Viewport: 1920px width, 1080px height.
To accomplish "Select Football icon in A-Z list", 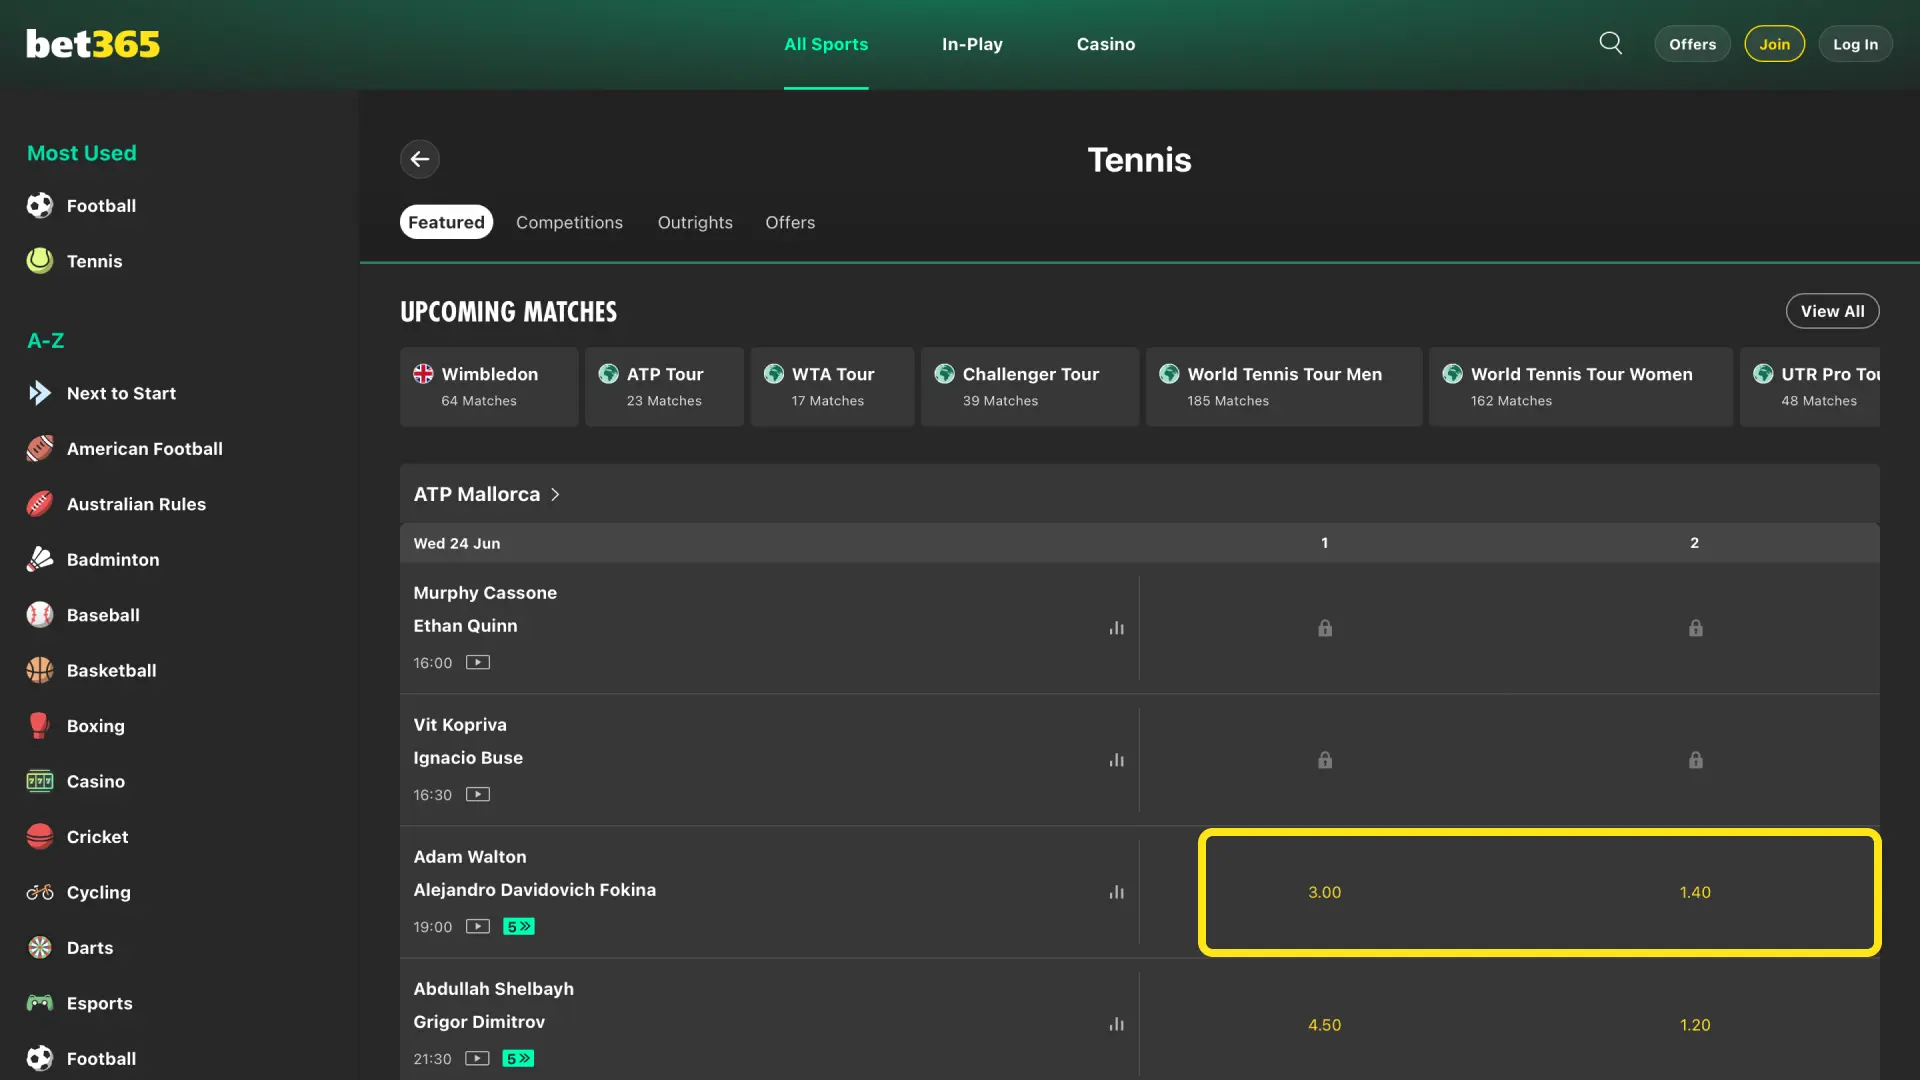I will (x=40, y=1058).
